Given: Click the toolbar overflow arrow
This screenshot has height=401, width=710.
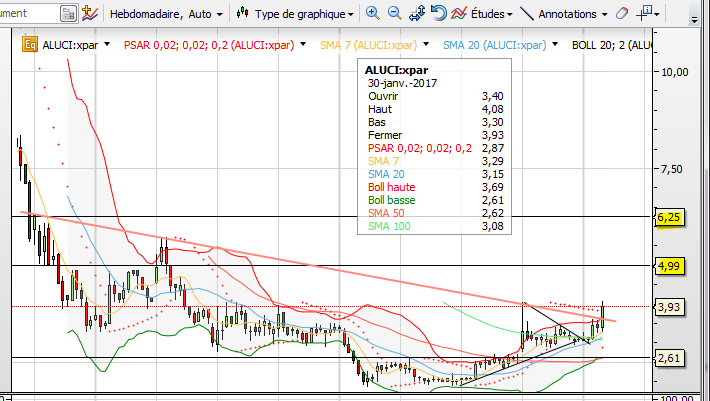Looking at the screenshot, I should pyautogui.click(x=694, y=19).
